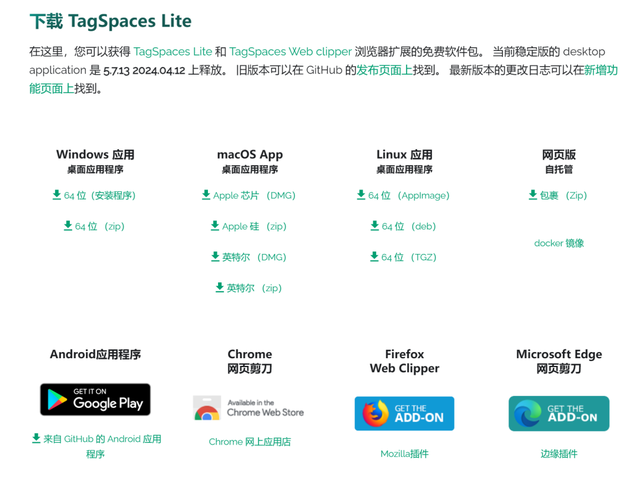Image resolution: width=640 pixels, height=489 pixels.
Task: Open the Mozilla插件 link
Action: pyautogui.click(x=404, y=454)
